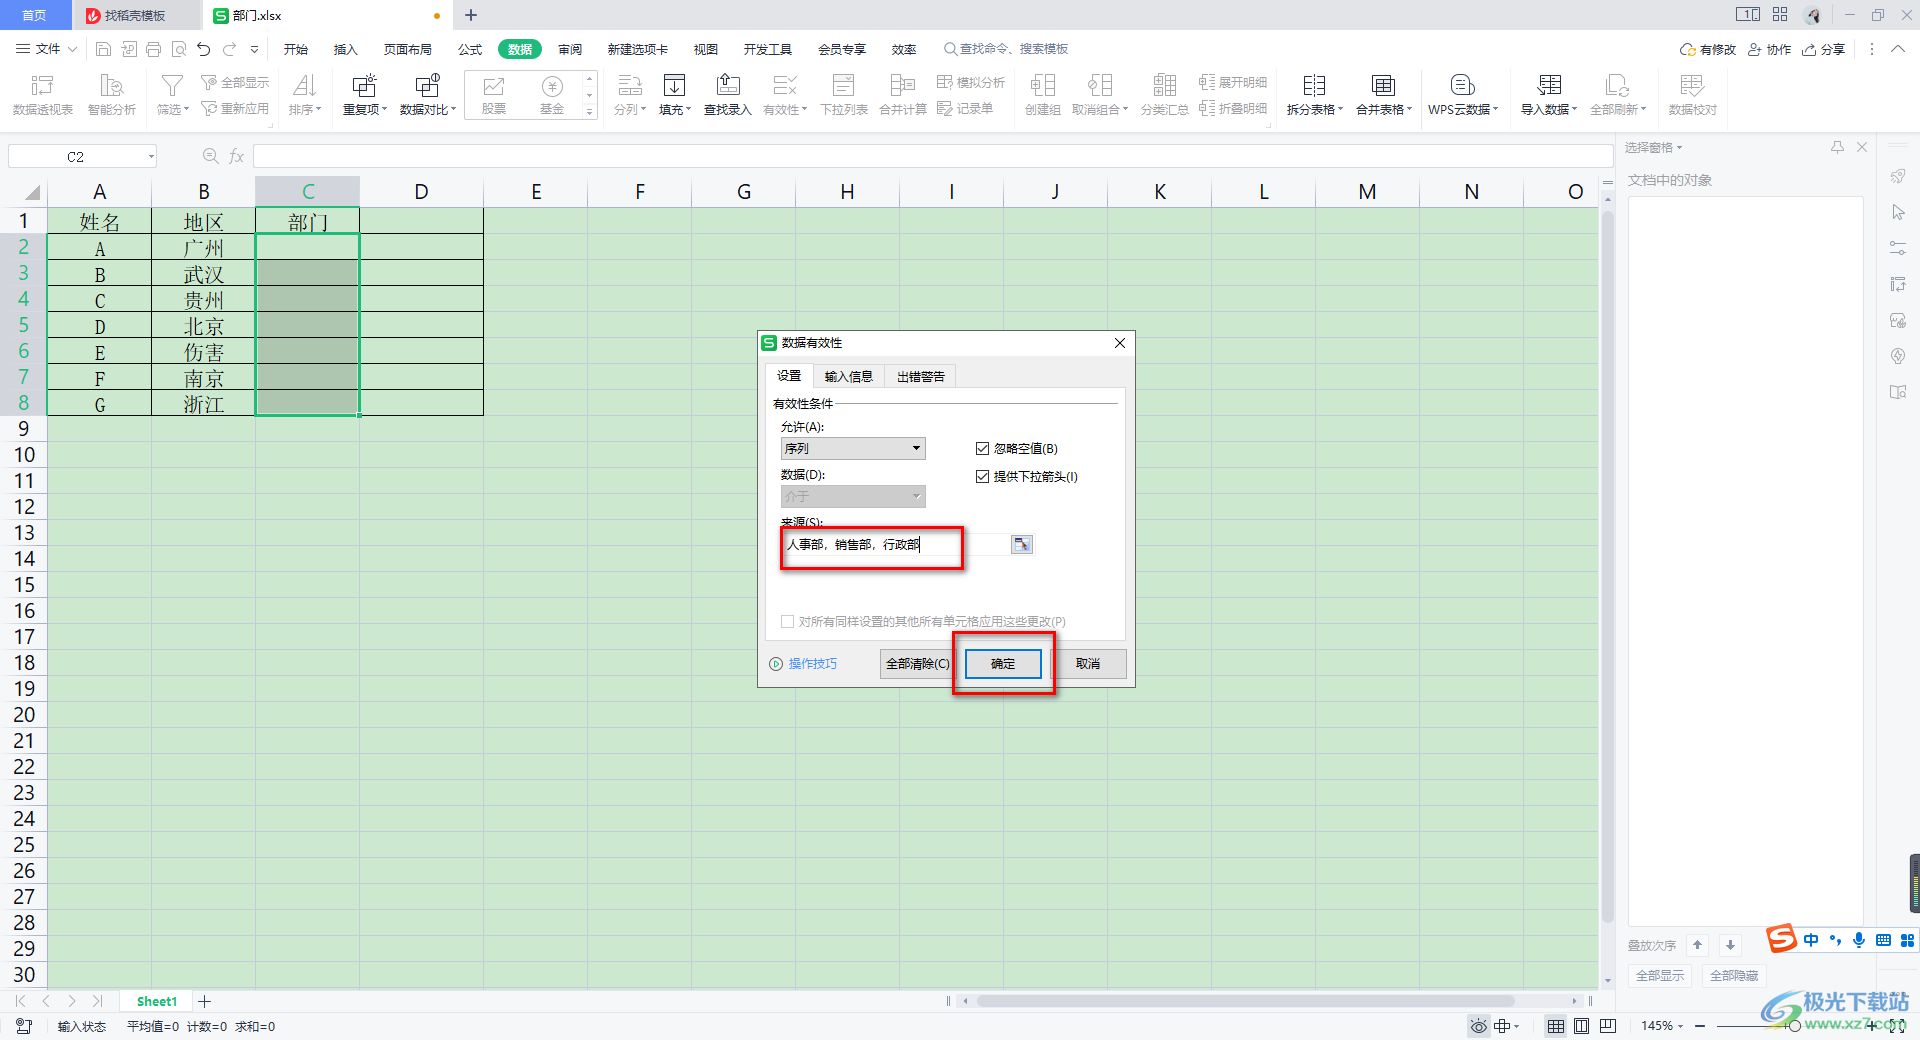
Task: Click the 确定 button
Action: coord(1003,664)
